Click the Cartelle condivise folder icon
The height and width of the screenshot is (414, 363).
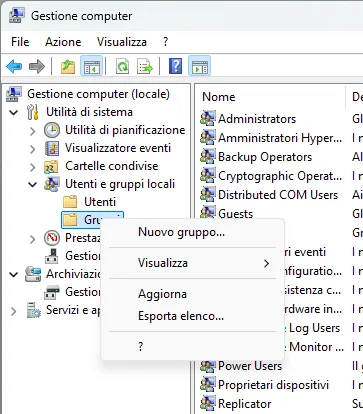51,166
